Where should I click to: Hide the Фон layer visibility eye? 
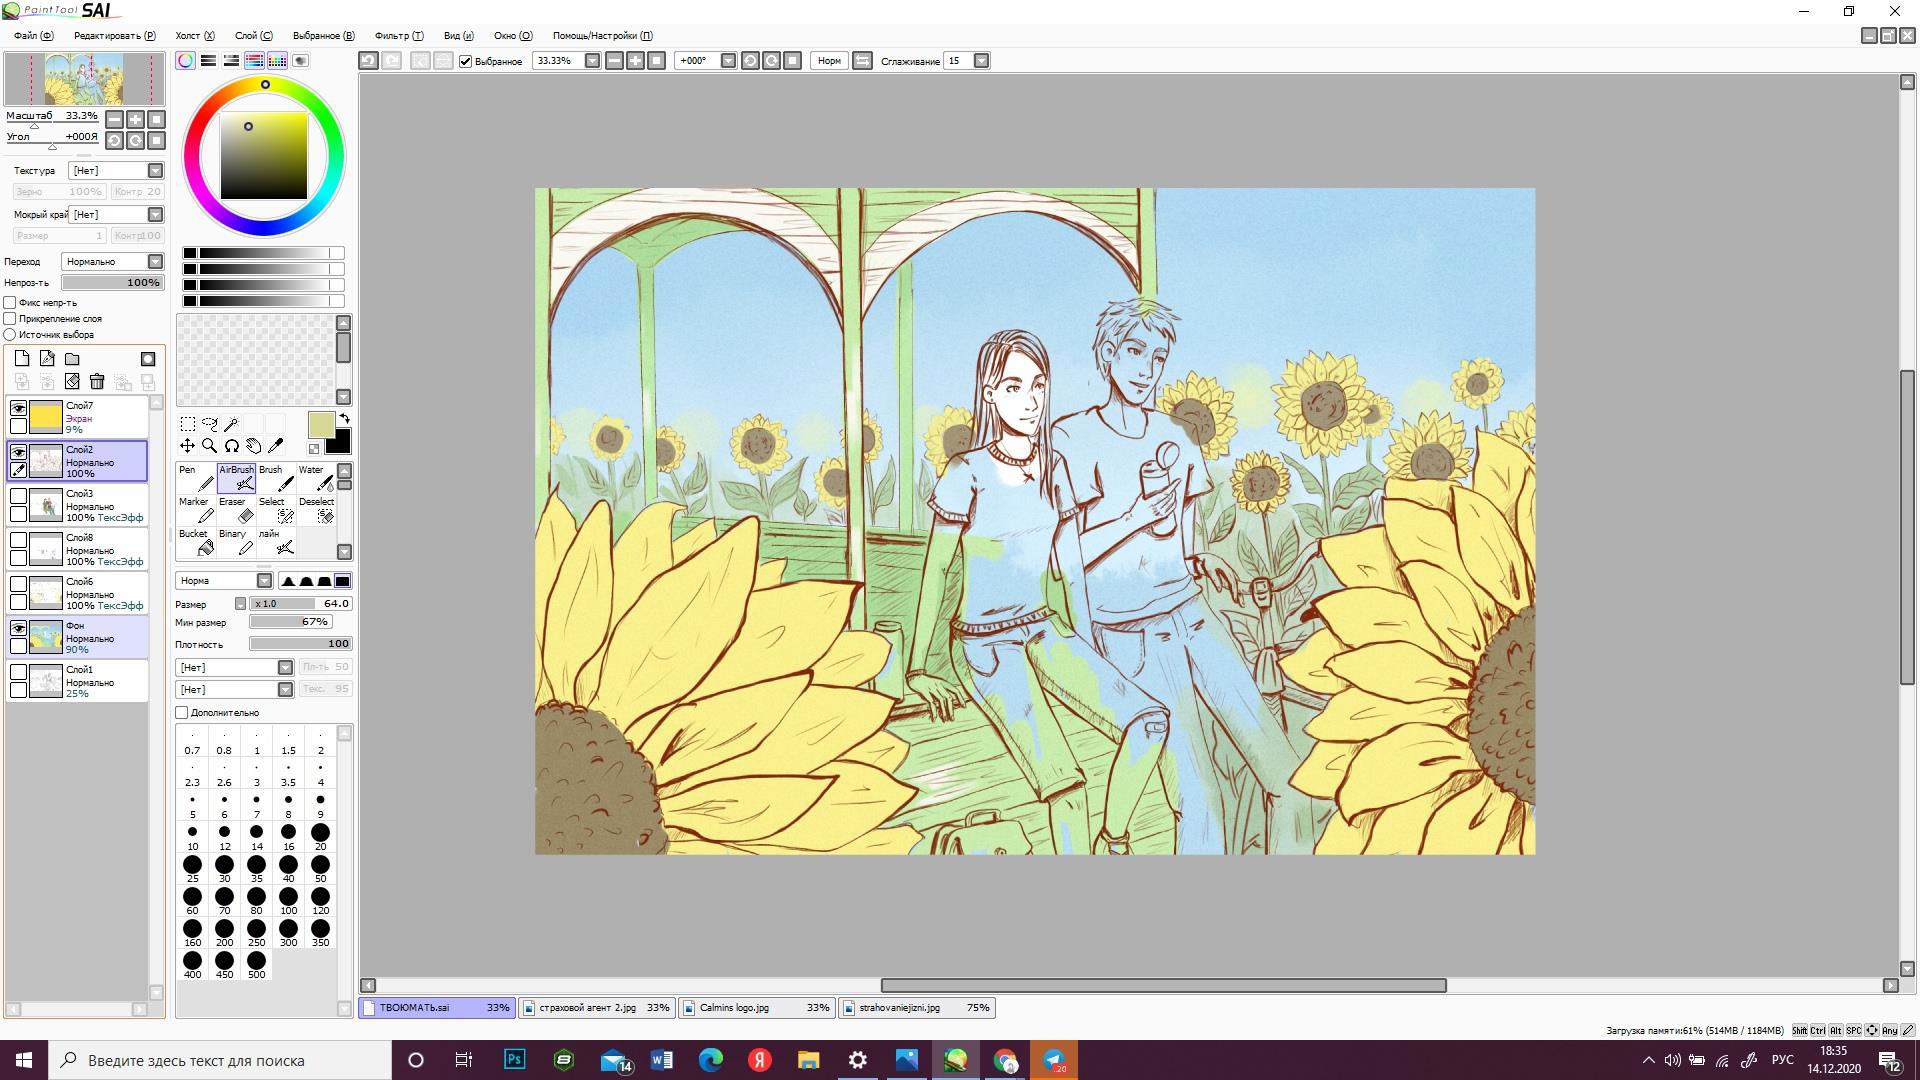point(18,628)
